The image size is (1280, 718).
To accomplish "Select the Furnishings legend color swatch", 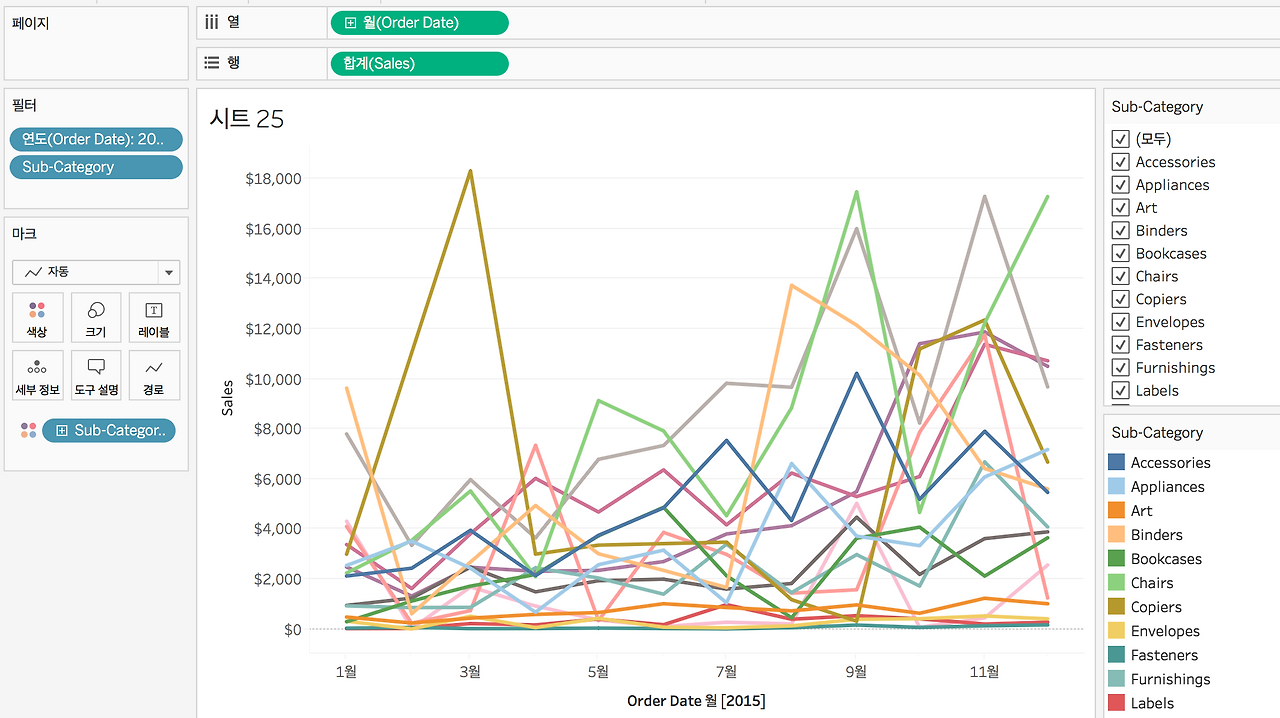I will 1117,679.
